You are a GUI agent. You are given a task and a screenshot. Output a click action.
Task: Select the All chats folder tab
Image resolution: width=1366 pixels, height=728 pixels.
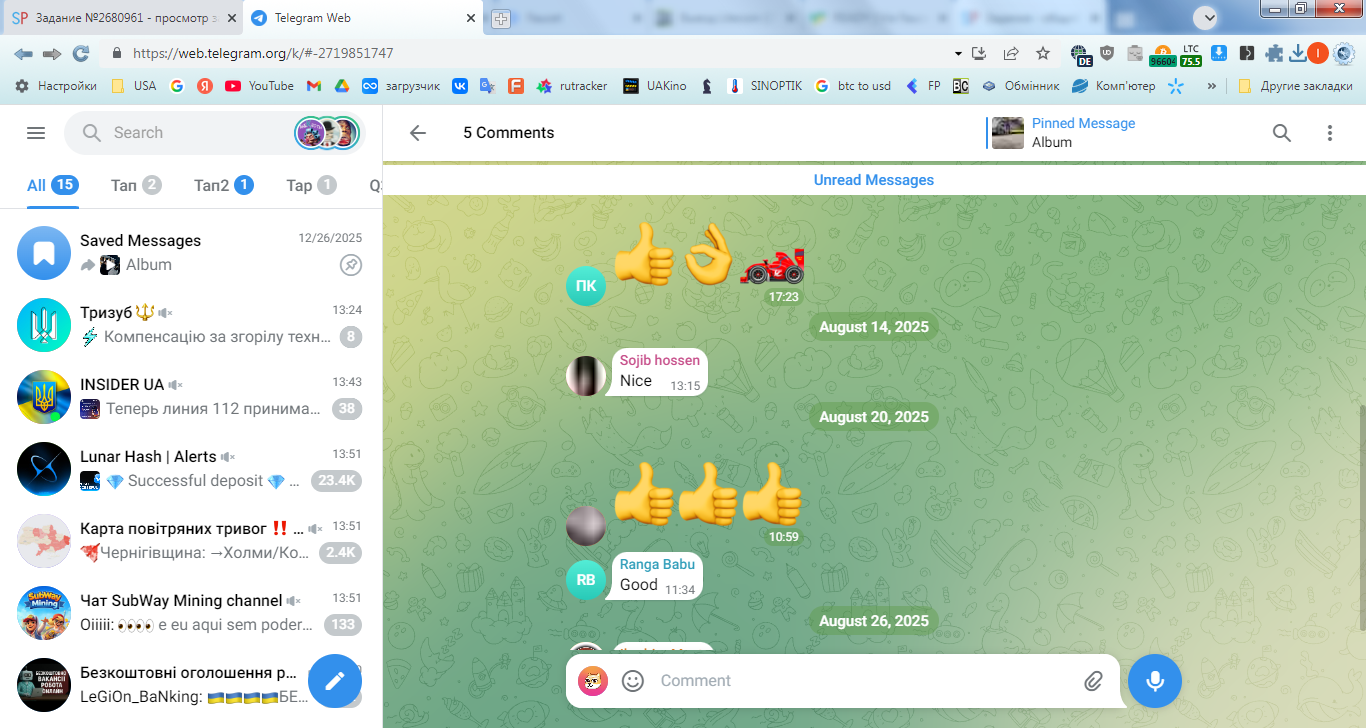(x=53, y=185)
